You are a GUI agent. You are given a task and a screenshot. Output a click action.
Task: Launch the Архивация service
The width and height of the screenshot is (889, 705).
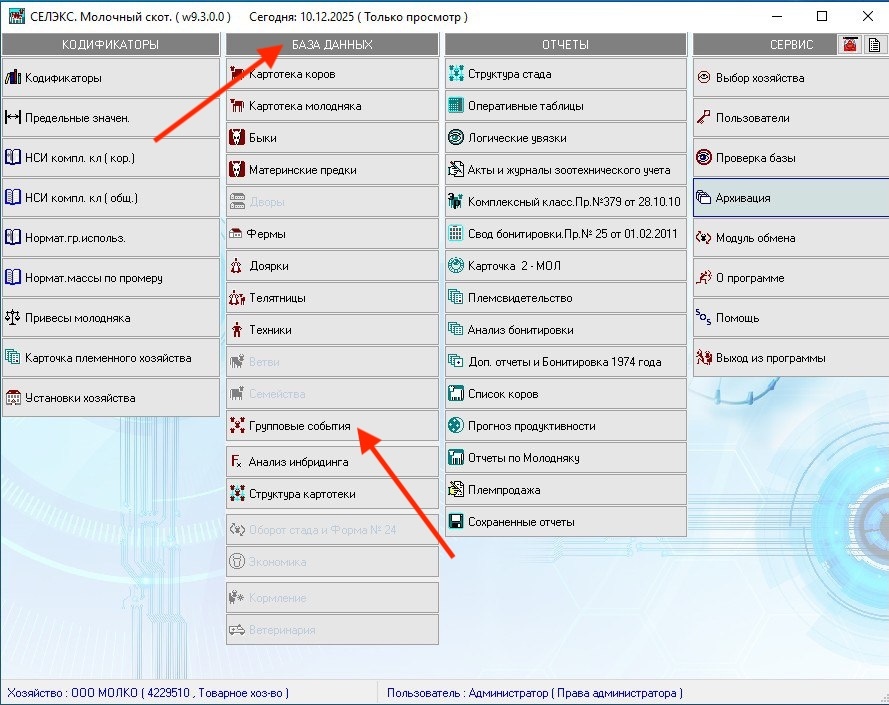click(x=791, y=197)
